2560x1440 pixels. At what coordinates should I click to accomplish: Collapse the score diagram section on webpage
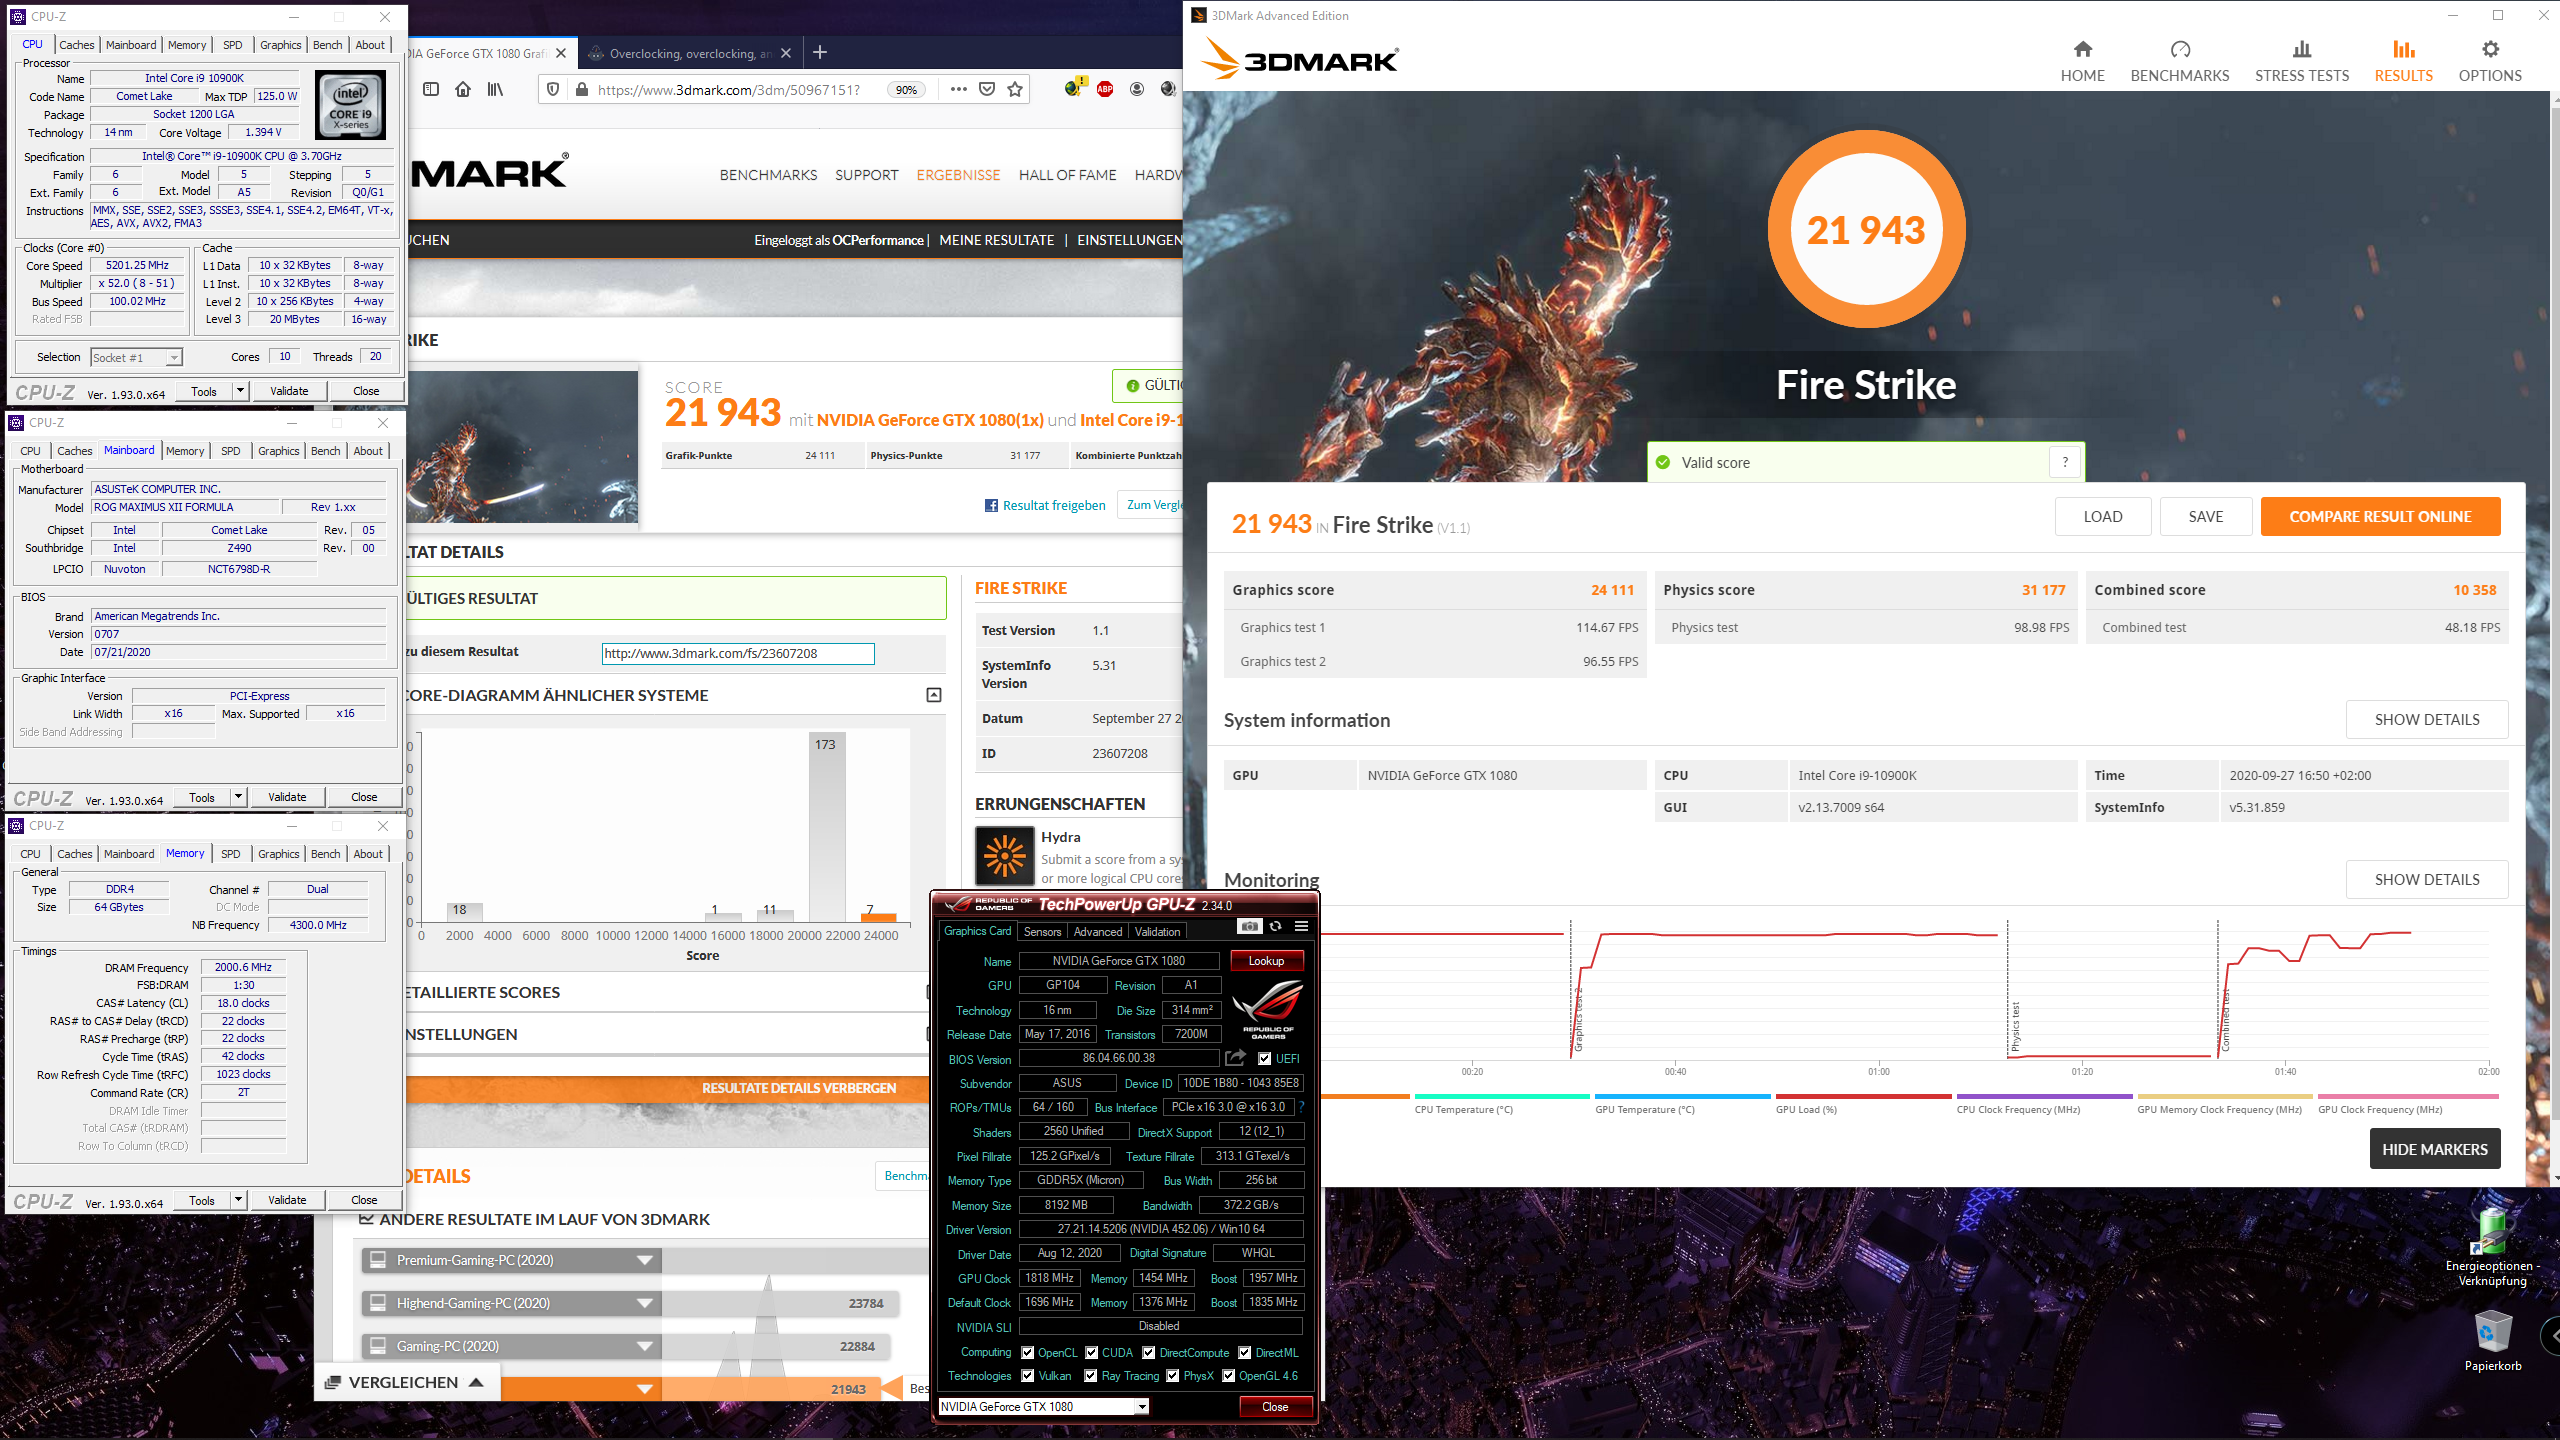pyautogui.click(x=934, y=694)
